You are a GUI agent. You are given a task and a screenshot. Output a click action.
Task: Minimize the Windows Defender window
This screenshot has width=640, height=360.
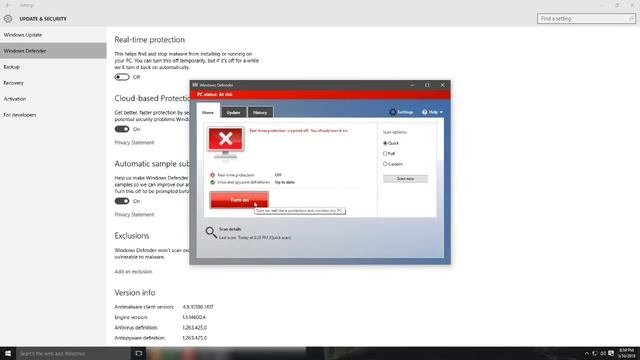tap(412, 85)
